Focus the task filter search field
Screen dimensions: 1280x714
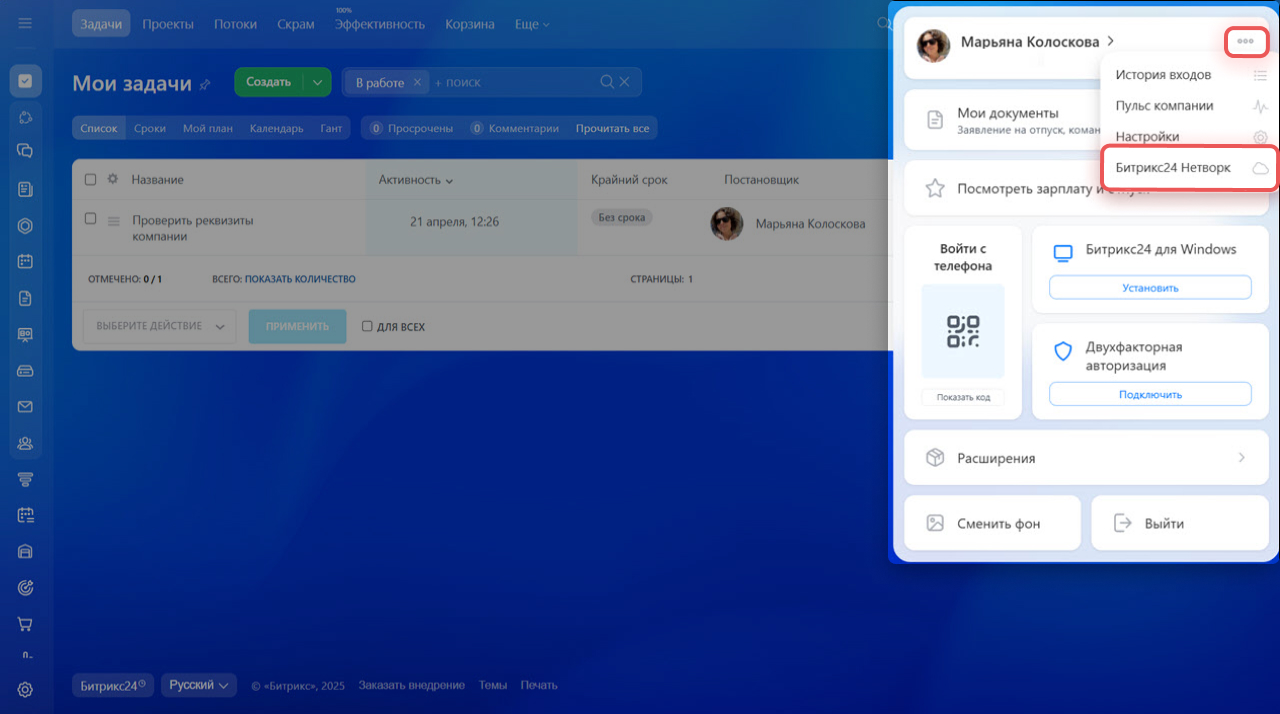(515, 82)
